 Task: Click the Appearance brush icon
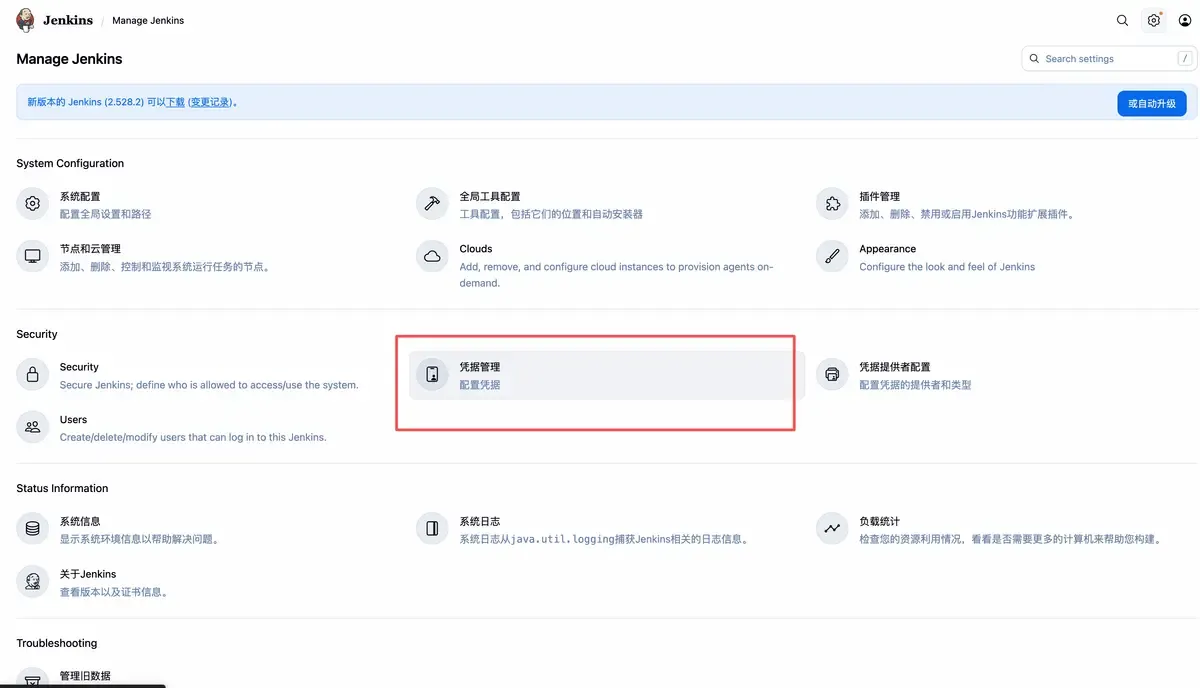click(832, 257)
